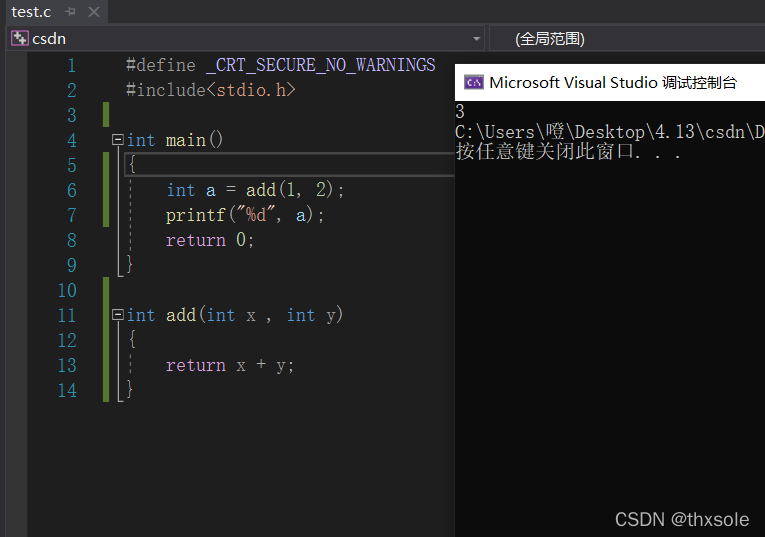Close the test.c tab
The width and height of the screenshot is (765, 537).
point(94,12)
